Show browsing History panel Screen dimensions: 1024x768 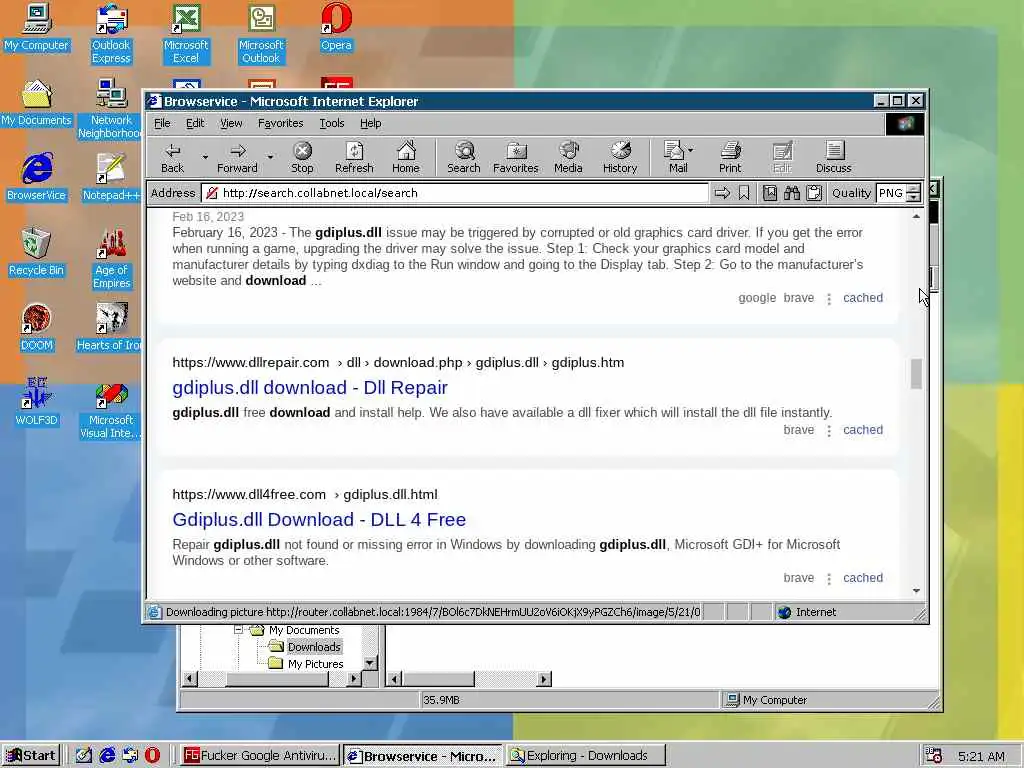click(620, 157)
